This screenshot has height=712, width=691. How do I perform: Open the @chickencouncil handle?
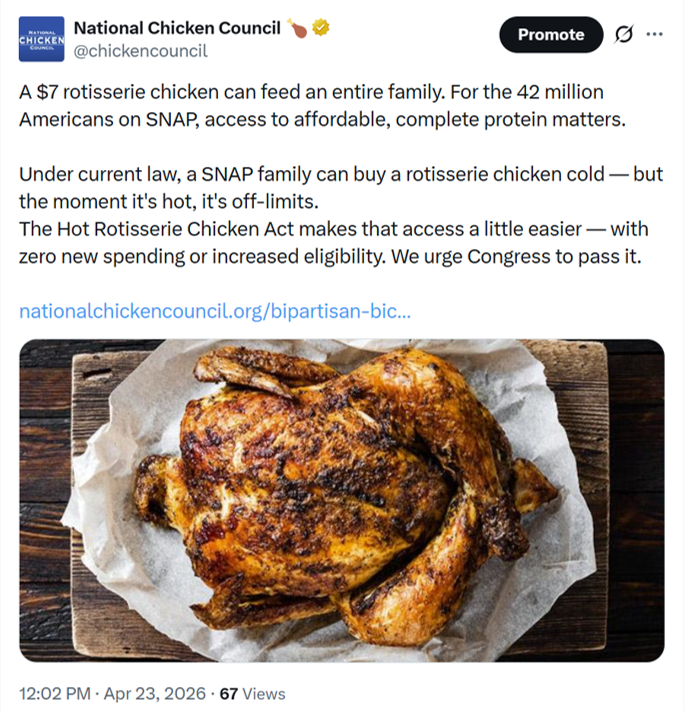140,51
